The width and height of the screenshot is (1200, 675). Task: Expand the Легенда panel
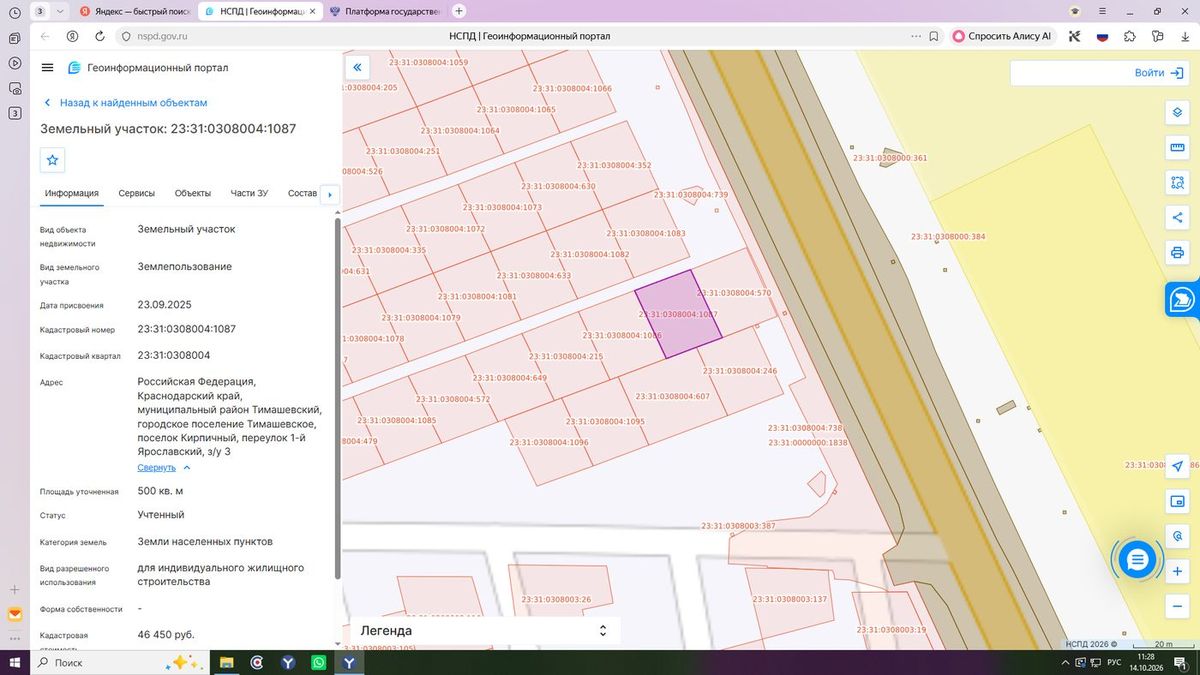coord(485,631)
